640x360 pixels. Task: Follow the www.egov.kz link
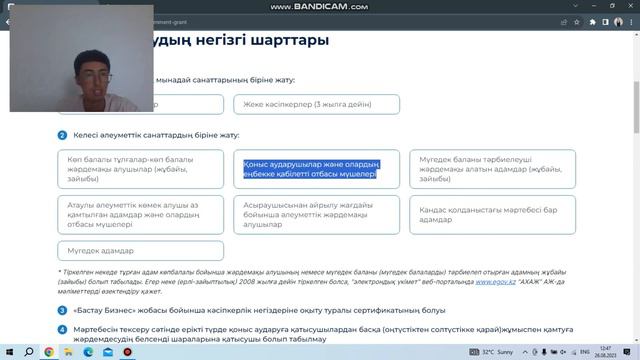[496, 282]
